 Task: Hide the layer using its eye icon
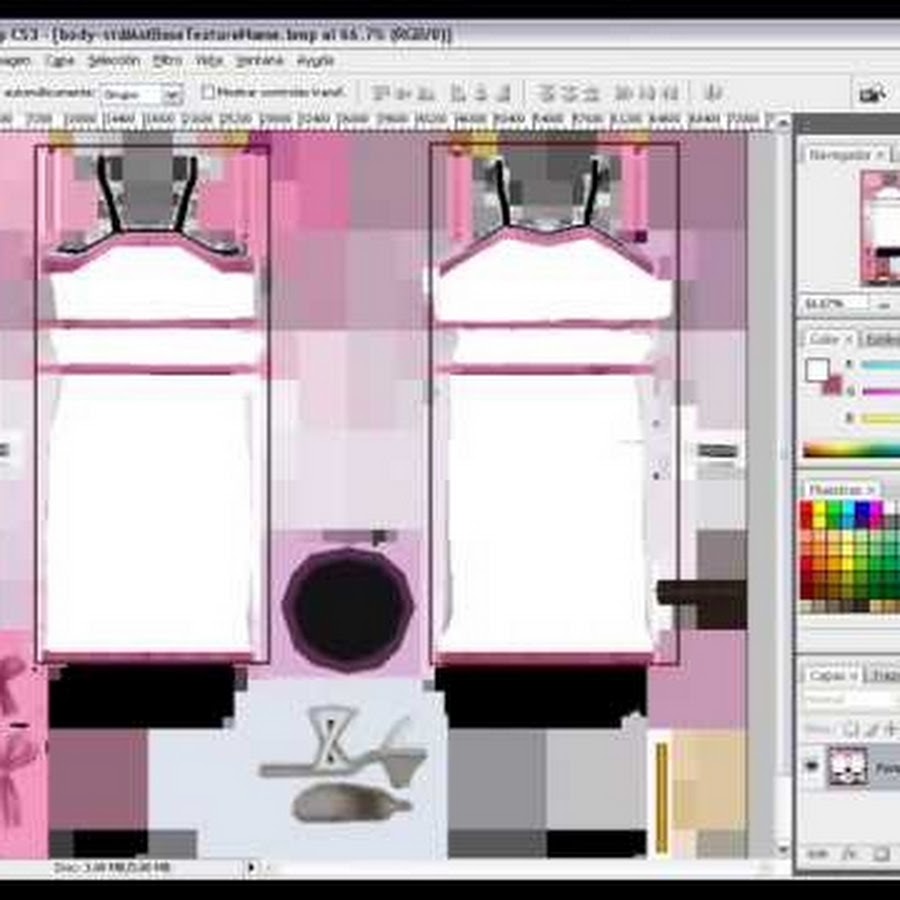tap(812, 768)
